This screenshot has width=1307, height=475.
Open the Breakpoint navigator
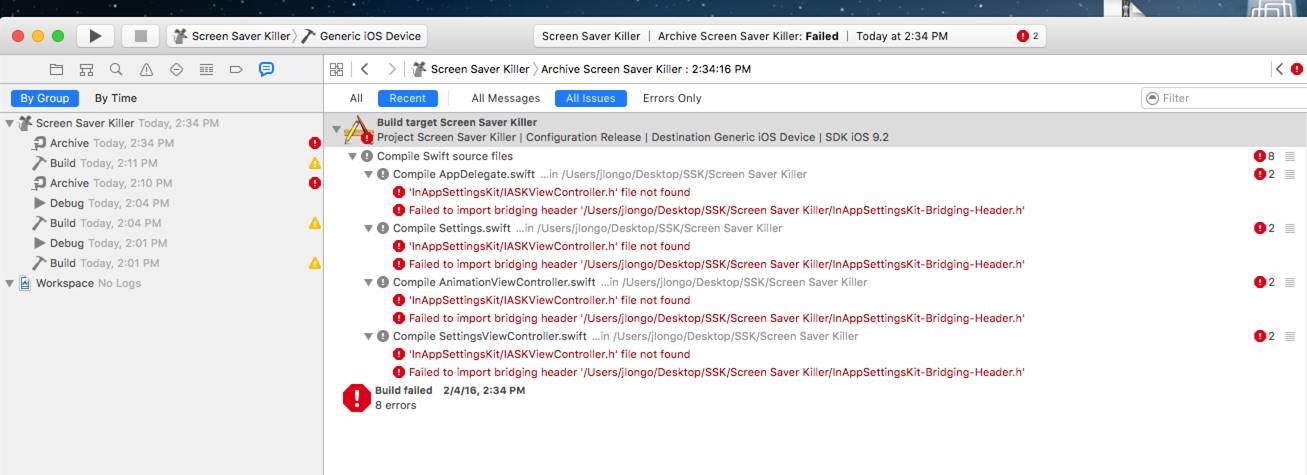pos(236,69)
